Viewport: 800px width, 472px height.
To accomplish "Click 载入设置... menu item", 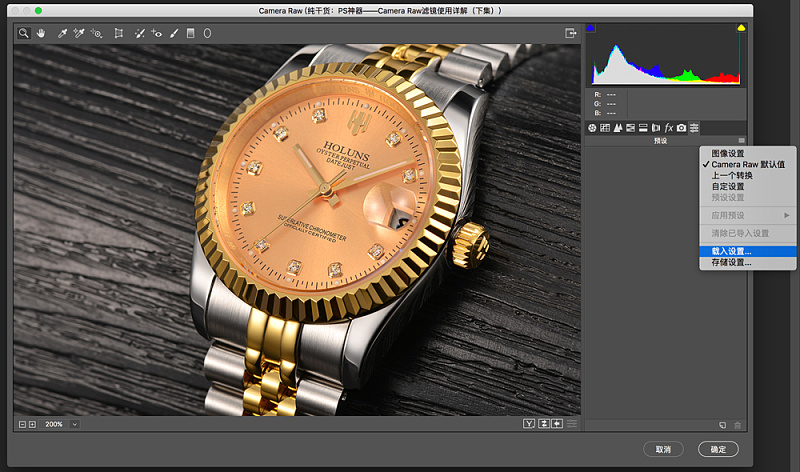I will [748, 251].
